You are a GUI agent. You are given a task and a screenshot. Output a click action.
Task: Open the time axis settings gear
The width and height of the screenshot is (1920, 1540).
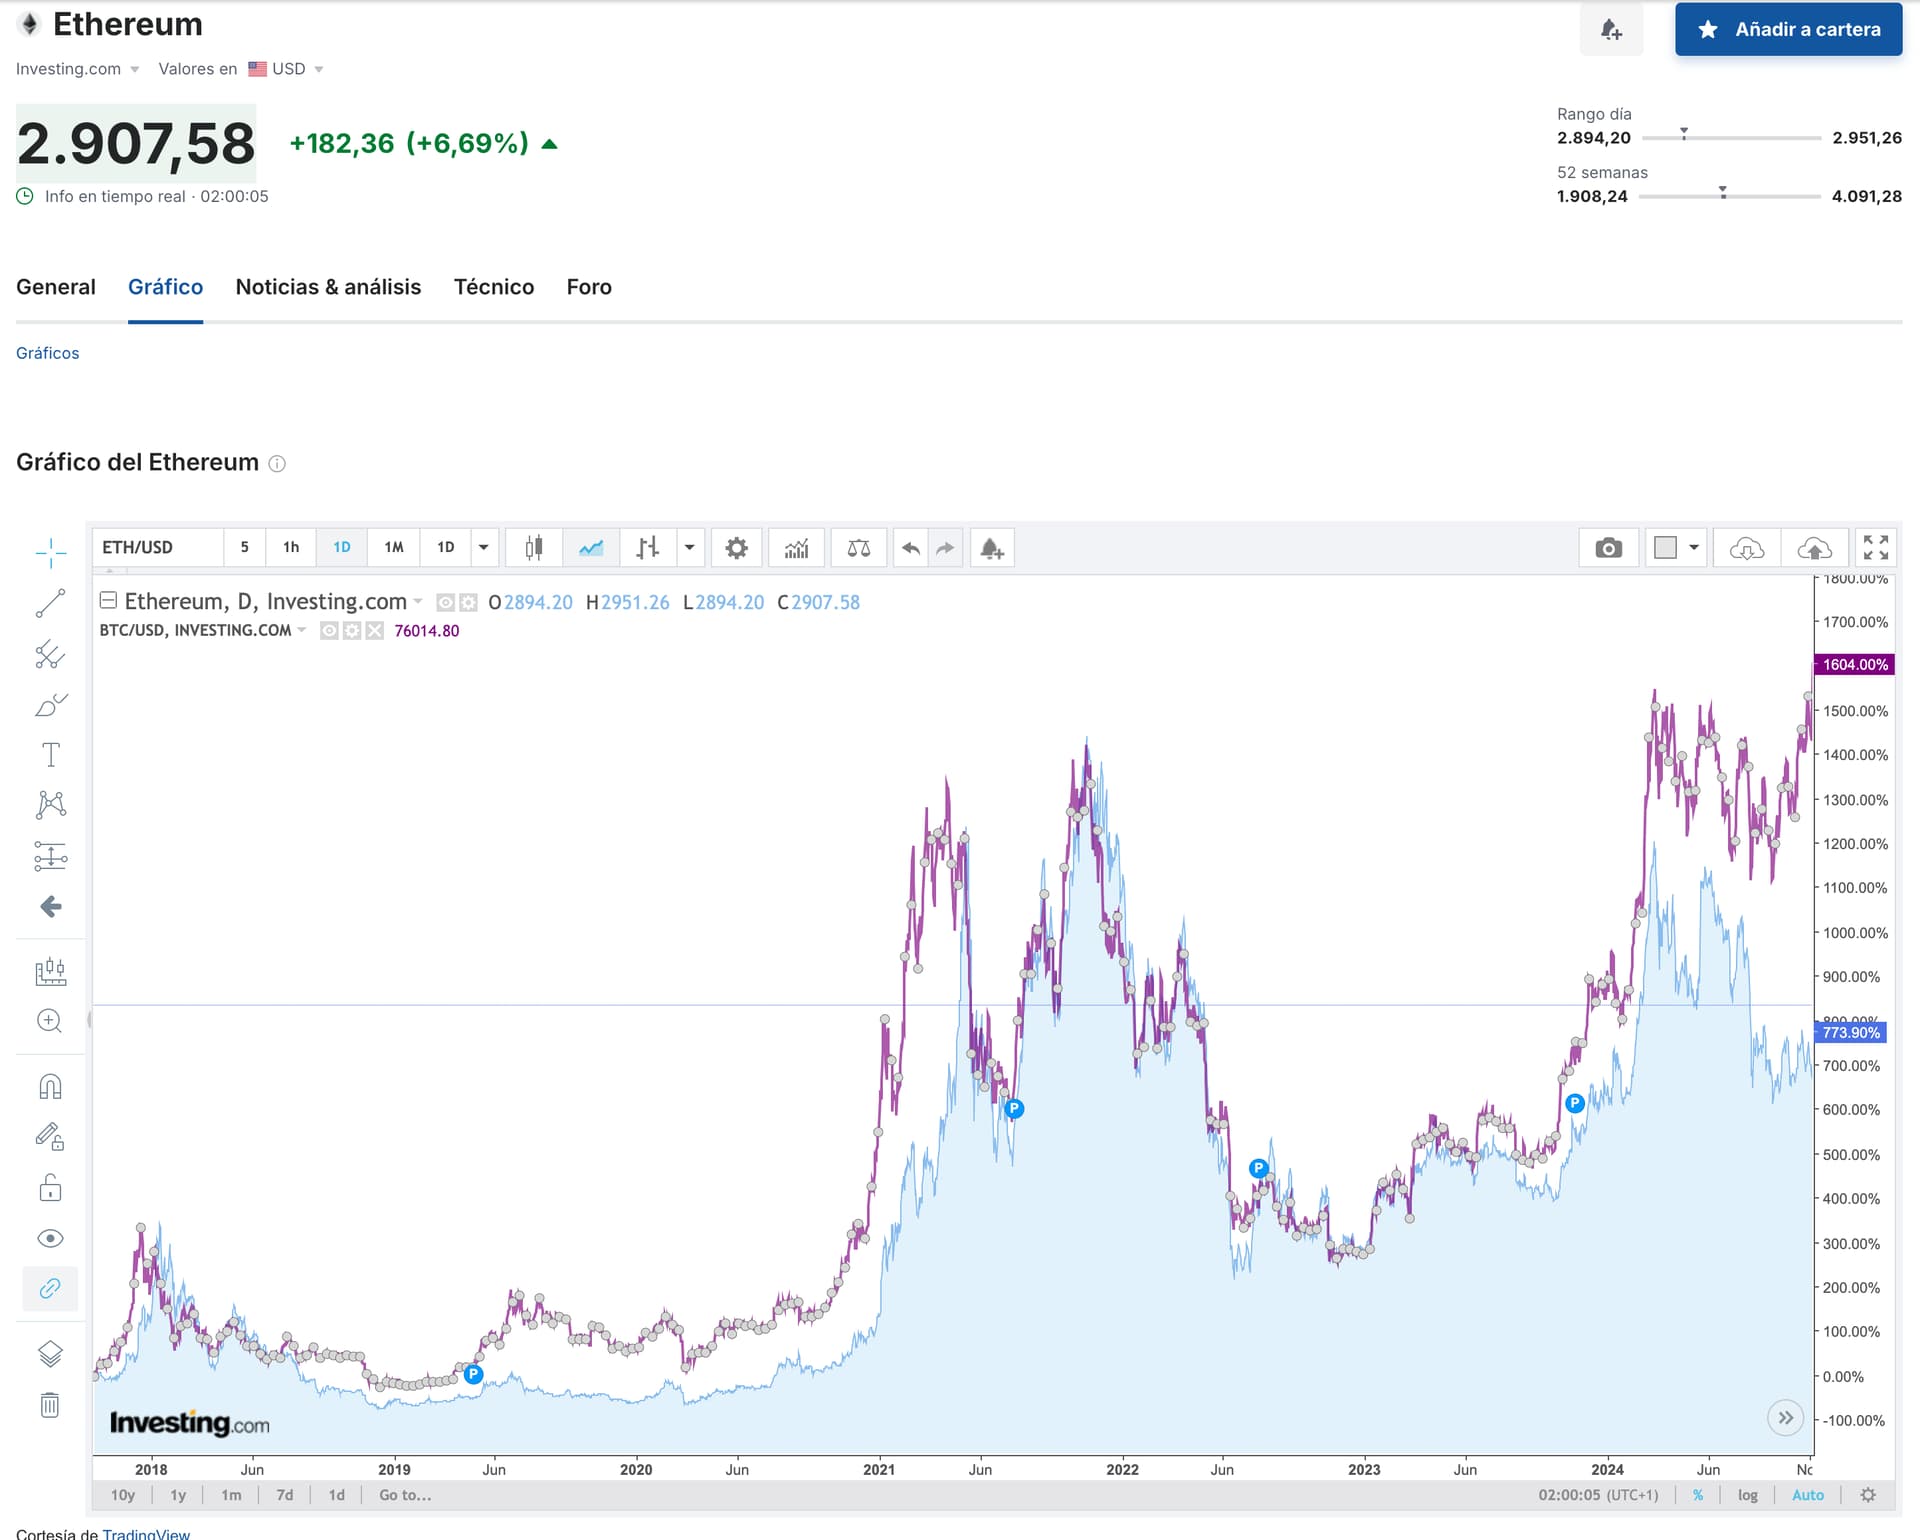[x=1868, y=1495]
